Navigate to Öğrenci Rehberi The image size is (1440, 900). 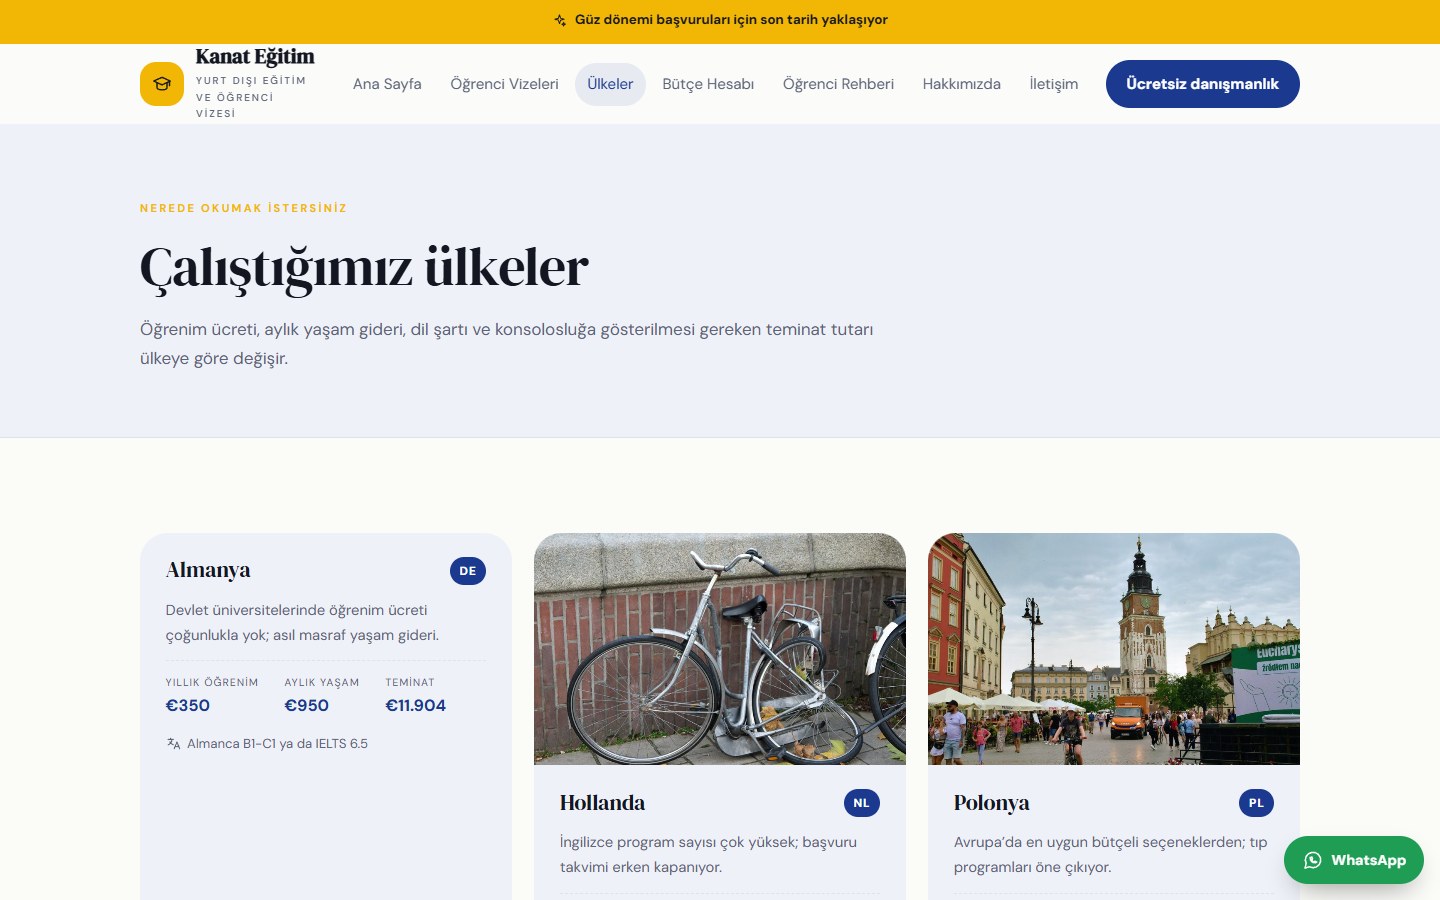coord(838,84)
